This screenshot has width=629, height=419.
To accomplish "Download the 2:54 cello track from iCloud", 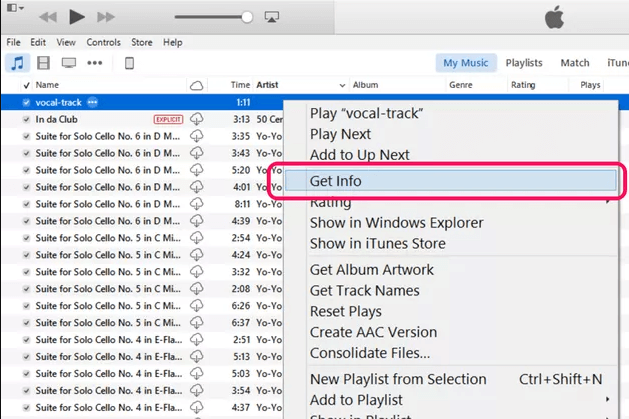I will 197,238.
